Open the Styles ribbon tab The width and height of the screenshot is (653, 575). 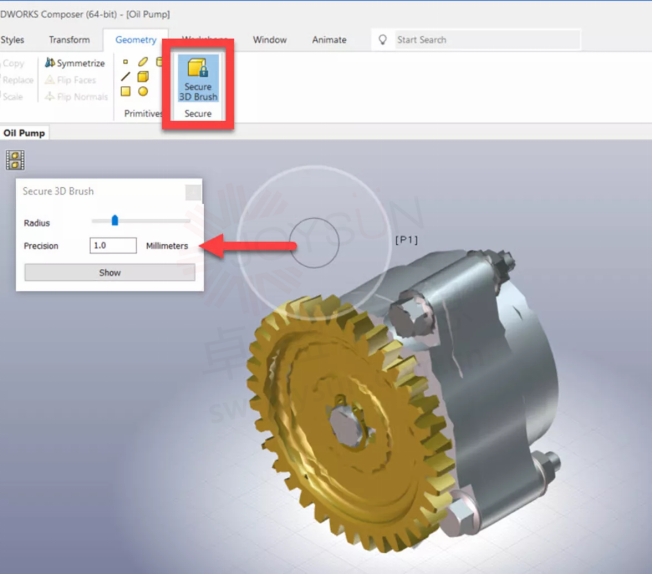[13, 40]
